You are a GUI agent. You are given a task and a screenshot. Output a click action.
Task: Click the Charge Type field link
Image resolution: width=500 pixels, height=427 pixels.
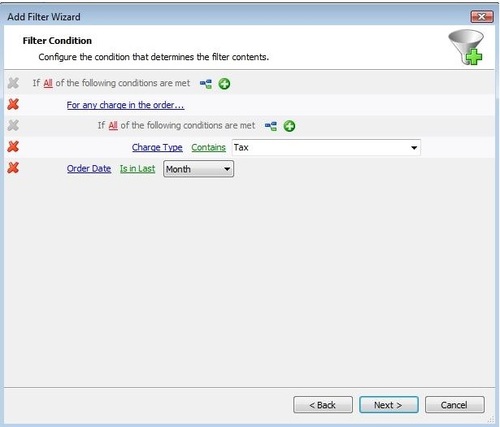coord(157,147)
